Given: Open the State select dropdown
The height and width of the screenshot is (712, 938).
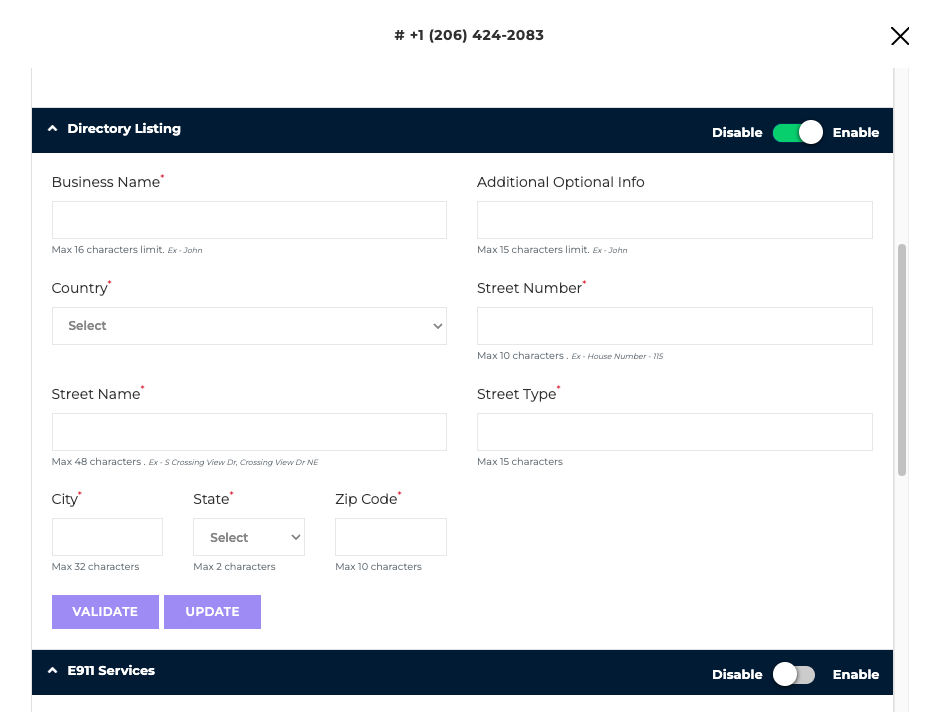Looking at the screenshot, I should point(249,537).
